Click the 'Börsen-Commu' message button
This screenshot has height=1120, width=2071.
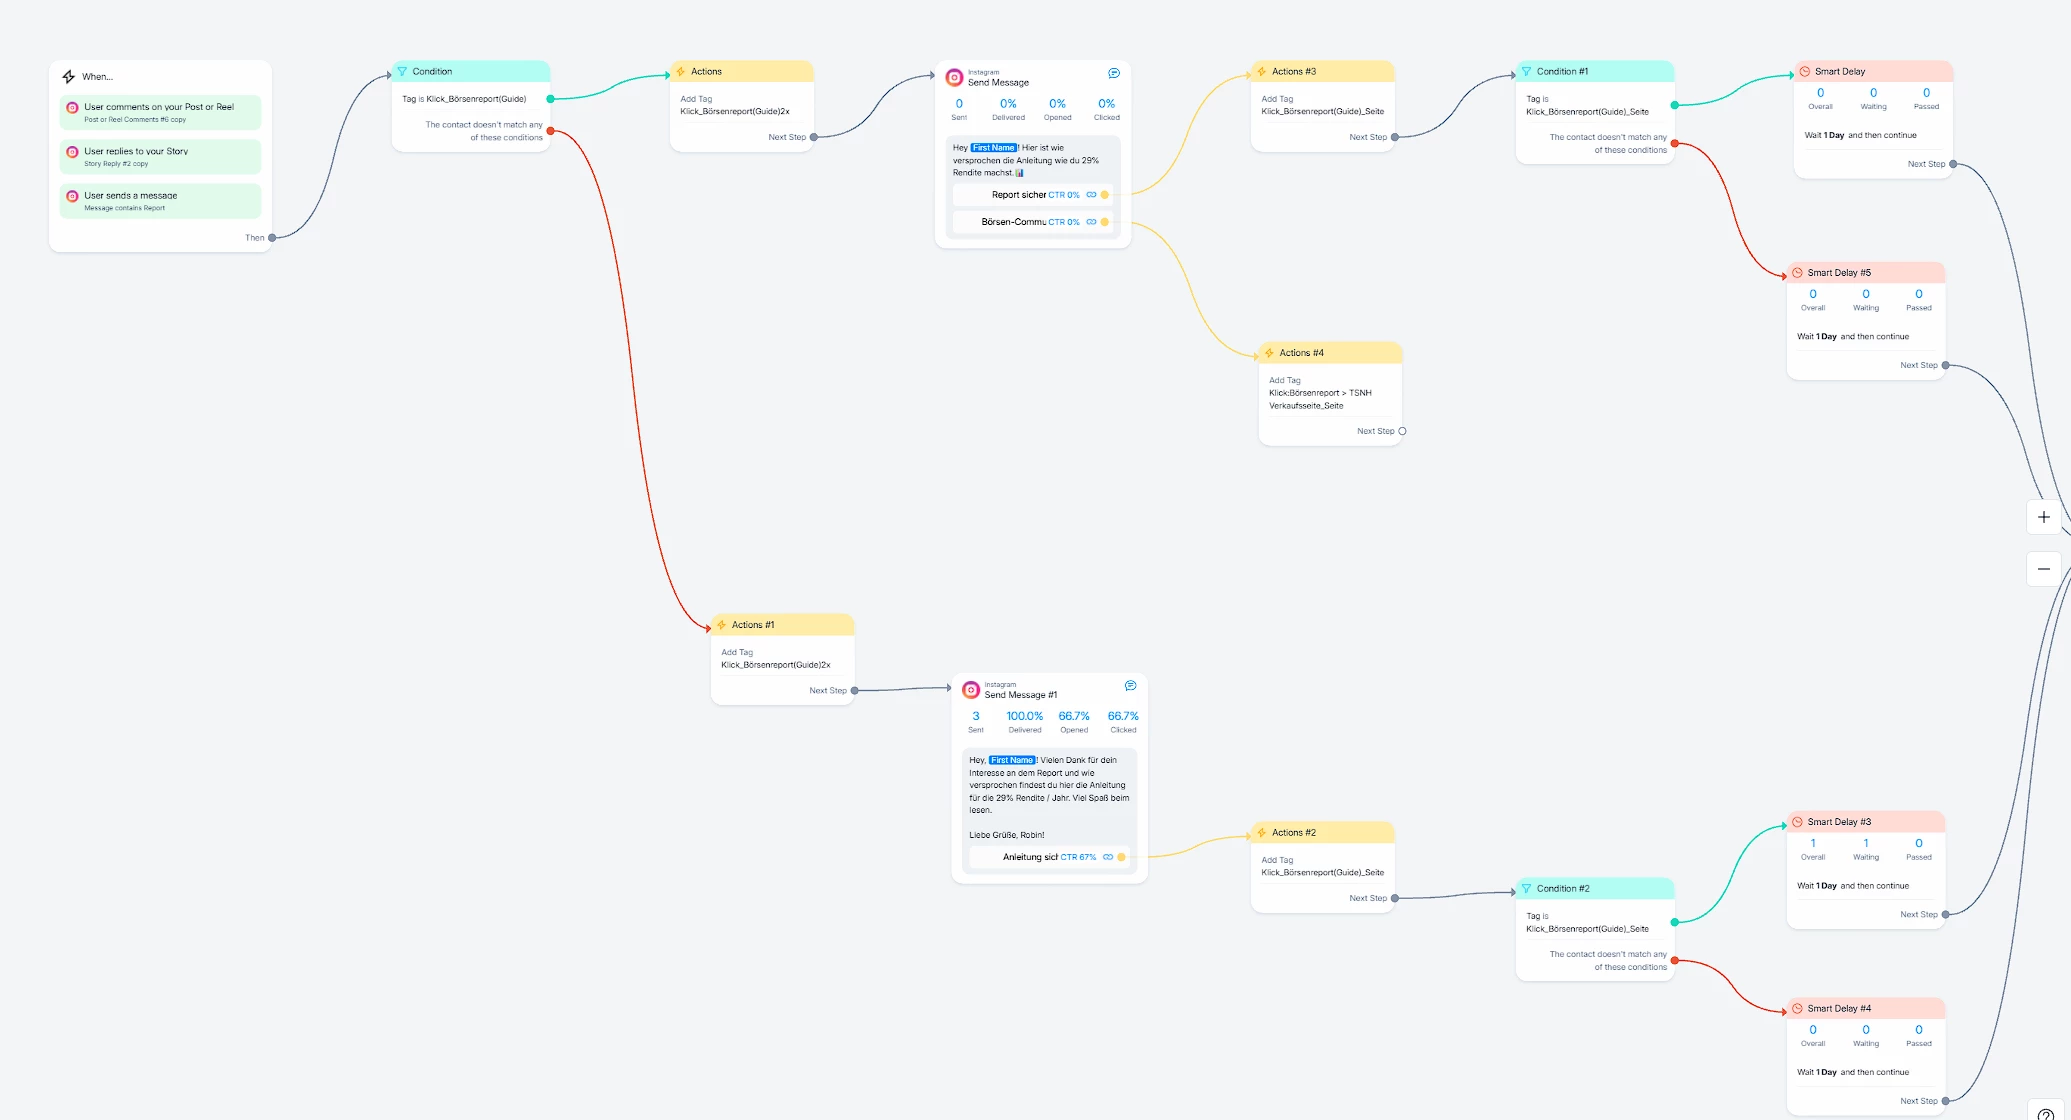coord(1032,222)
